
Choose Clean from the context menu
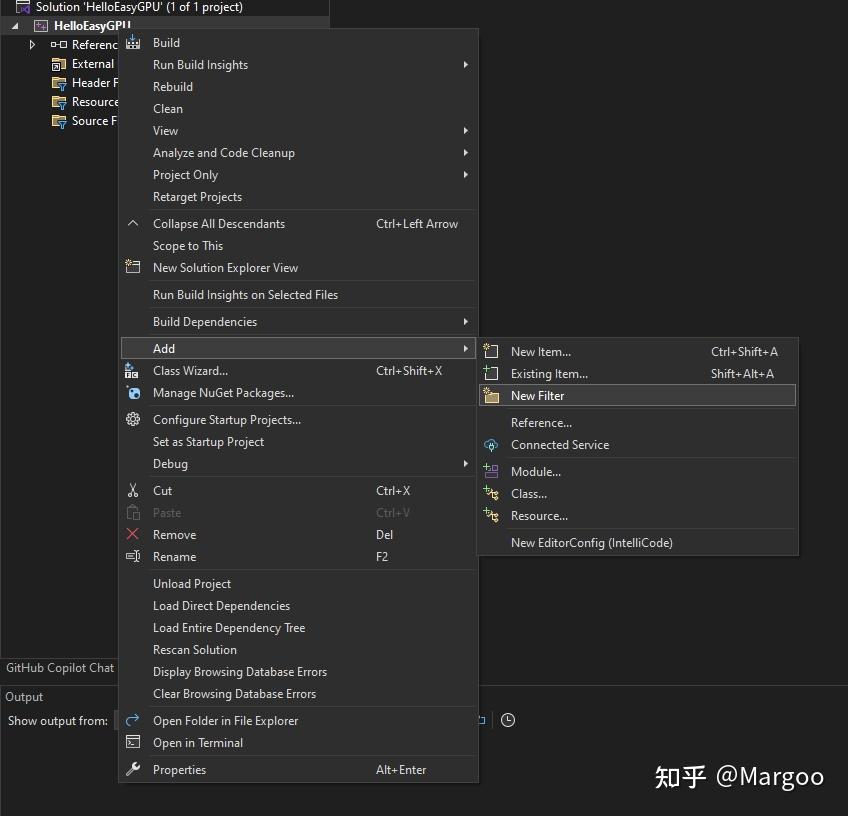click(x=298, y=109)
